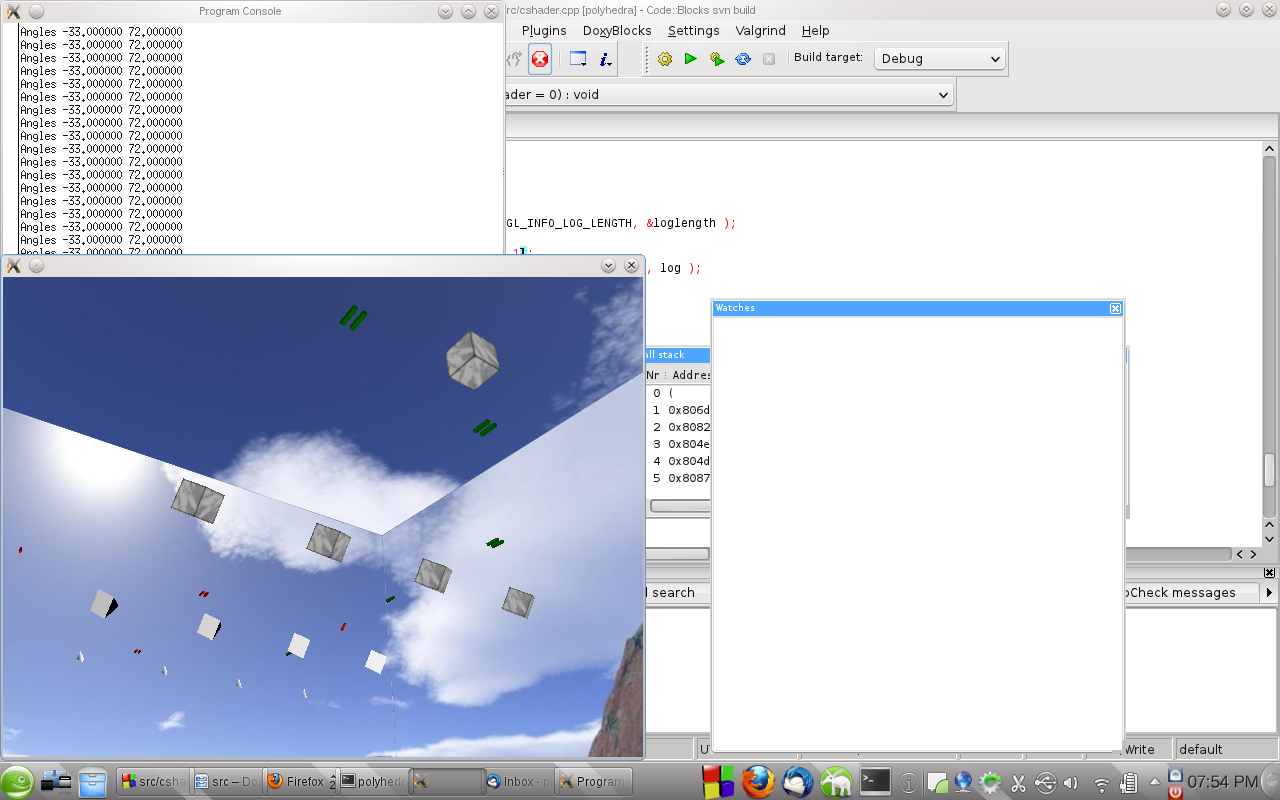Viewport: 1280px width, 800px height.
Task: Click the Build gear icon
Action: 665,59
